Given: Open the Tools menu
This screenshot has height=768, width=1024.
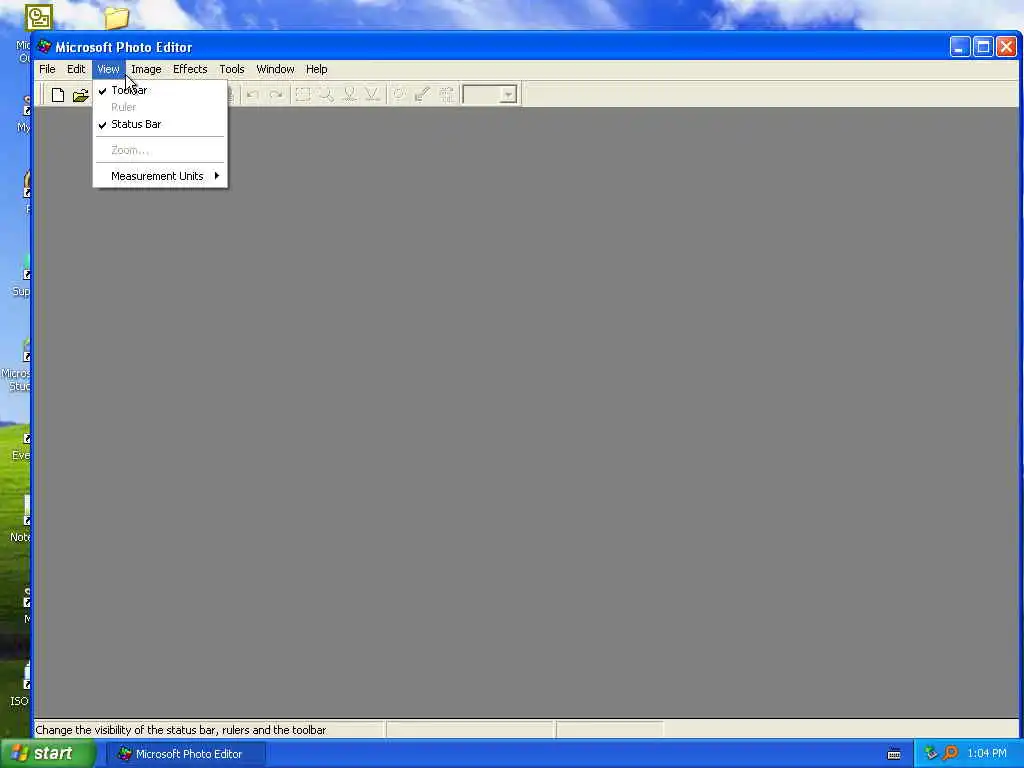Looking at the screenshot, I should pos(232,69).
